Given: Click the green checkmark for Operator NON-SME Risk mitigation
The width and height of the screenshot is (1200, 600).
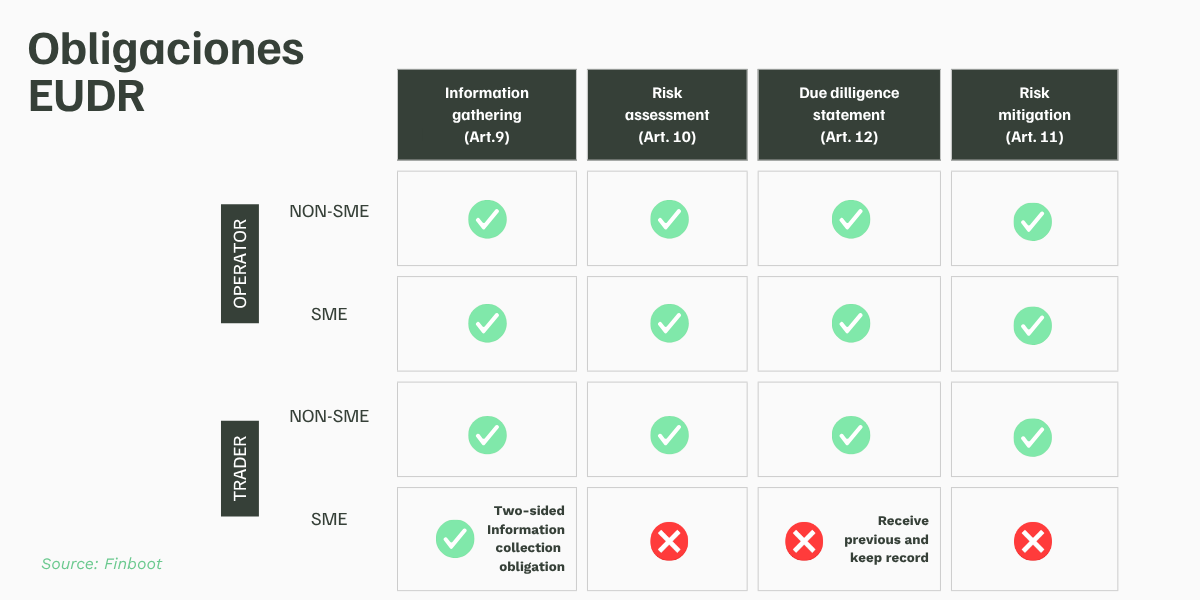Looking at the screenshot, I should pos(1033,222).
